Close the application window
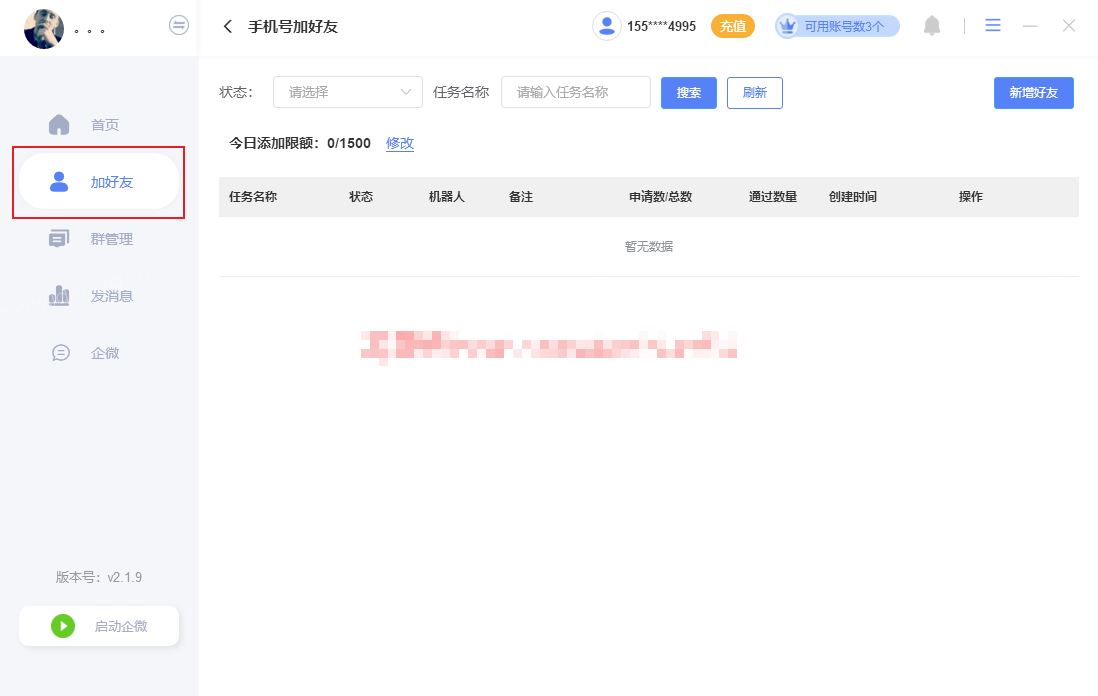The width and height of the screenshot is (1098, 696). pos(1069,26)
